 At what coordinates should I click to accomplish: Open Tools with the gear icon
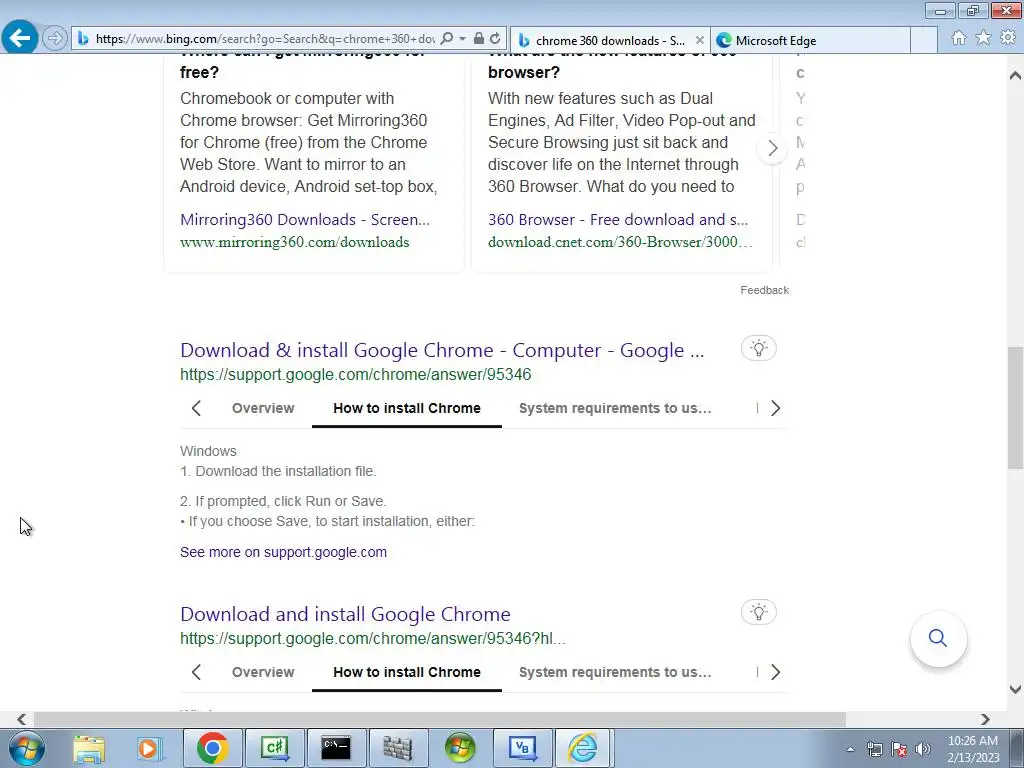tap(1008, 38)
